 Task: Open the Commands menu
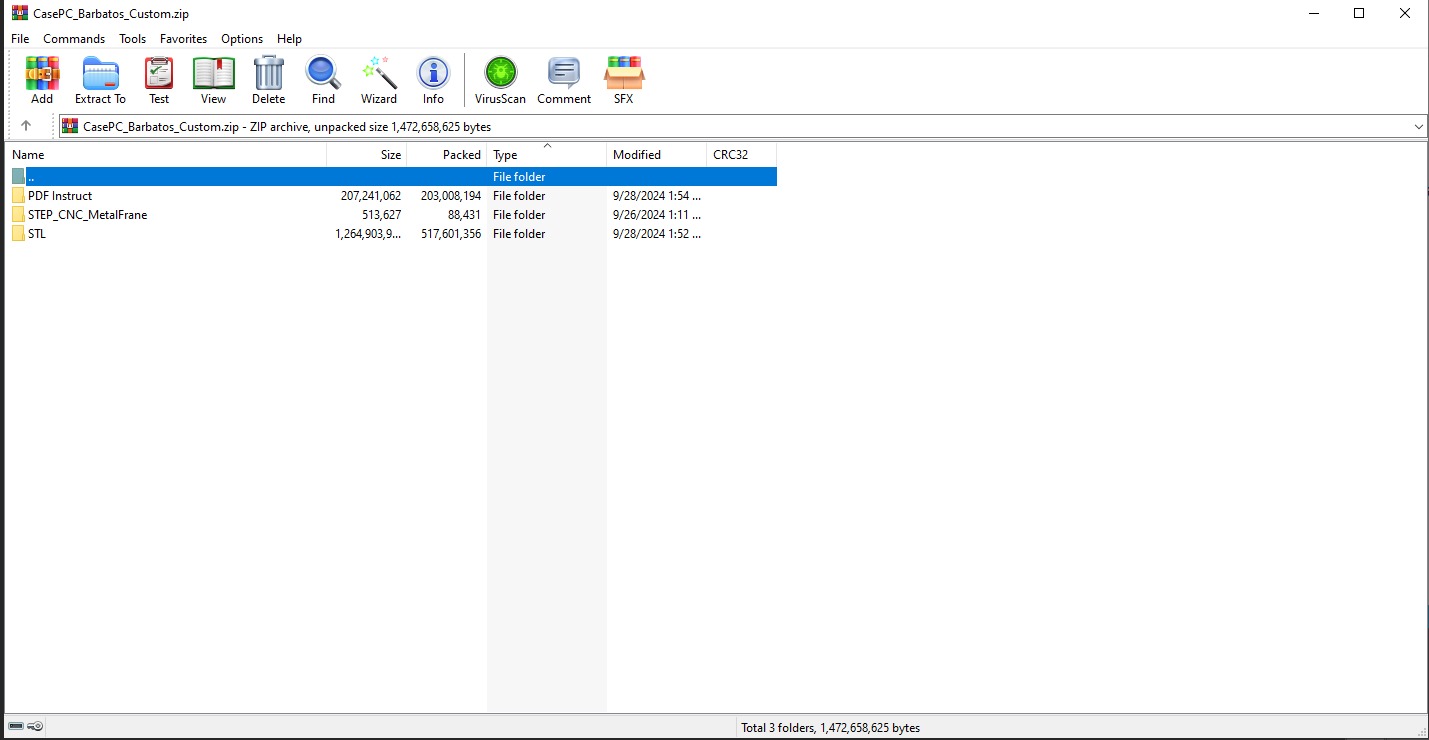point(74,39)
